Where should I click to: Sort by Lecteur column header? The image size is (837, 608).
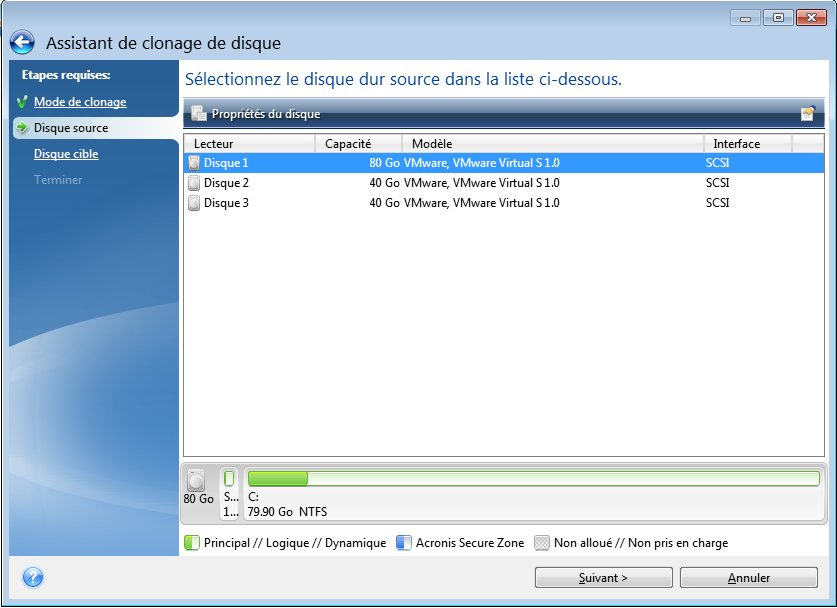click(x=249, y=144)
